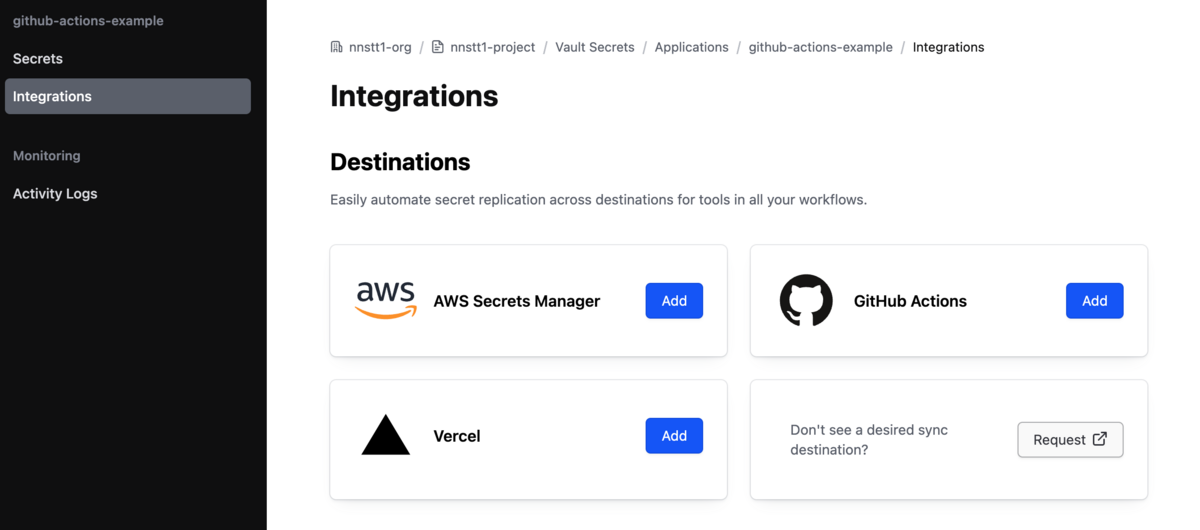Image resolution: width=1200 pixels, height=530 pixels.
Task: Click the github-actions-example sidebar title
Action: (88, 21)
